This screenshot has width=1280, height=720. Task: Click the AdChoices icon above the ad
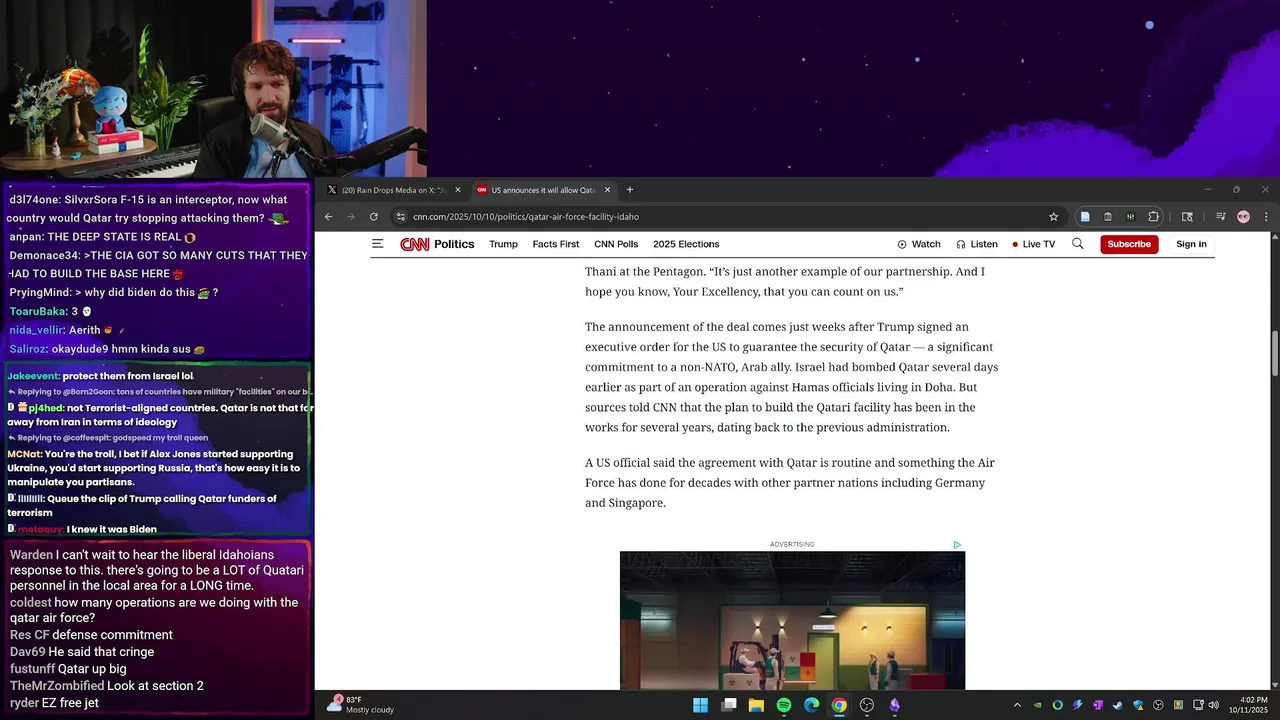pyautogui.click(x=957, y=545)
